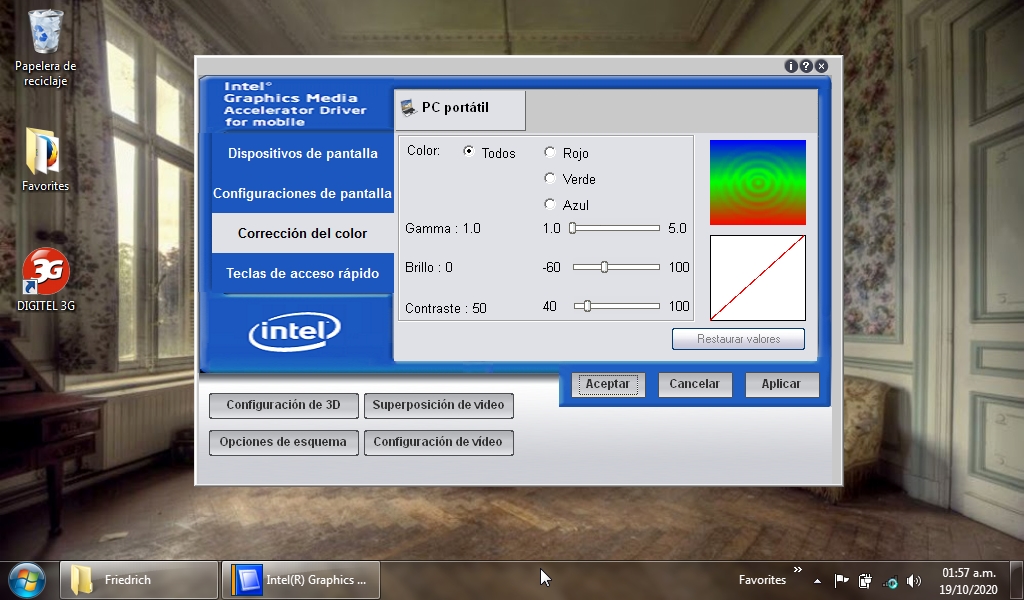Screen dimensions: 1024x600
Task: Click the Aplicar button
Action: pos(782,384)
